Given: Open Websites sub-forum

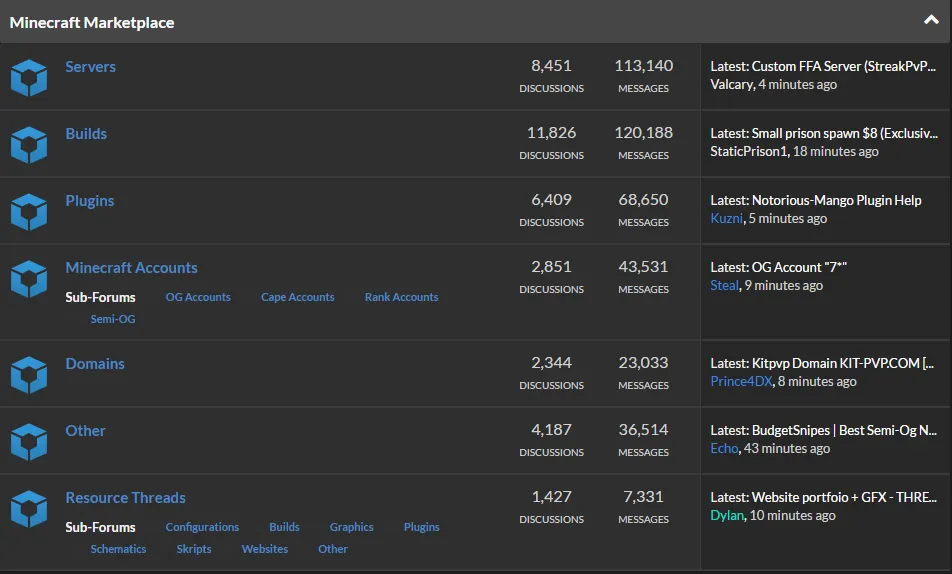Looking at the screenshot, I should click(265, 549).
